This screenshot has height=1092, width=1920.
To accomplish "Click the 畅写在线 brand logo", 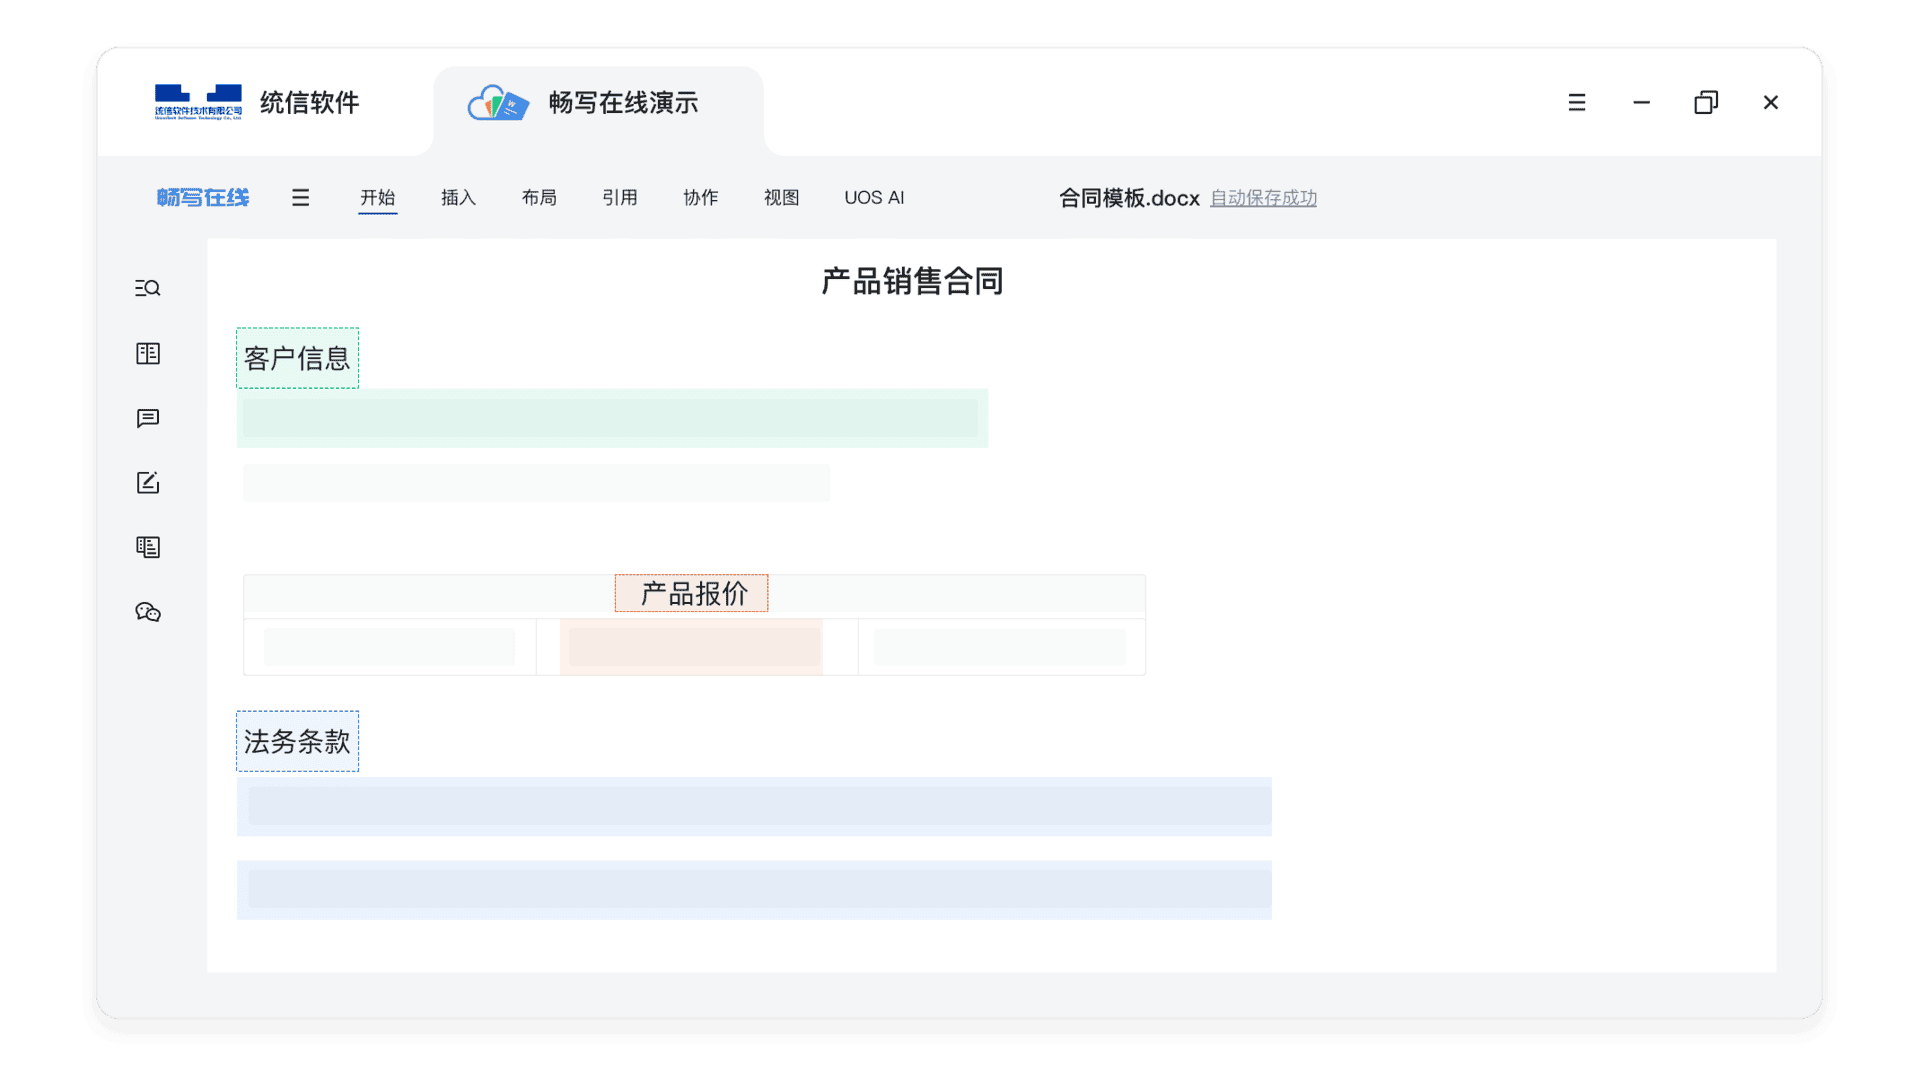I will (x=203, y=198).
